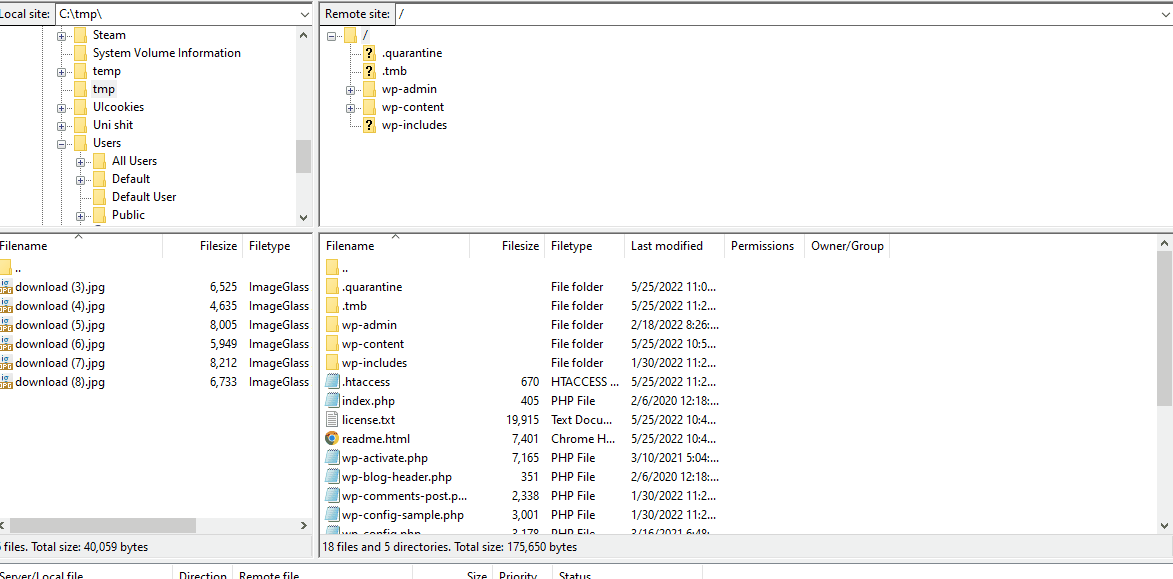
Task: Select the Default User folder in tree
Action: coord(144,197)
